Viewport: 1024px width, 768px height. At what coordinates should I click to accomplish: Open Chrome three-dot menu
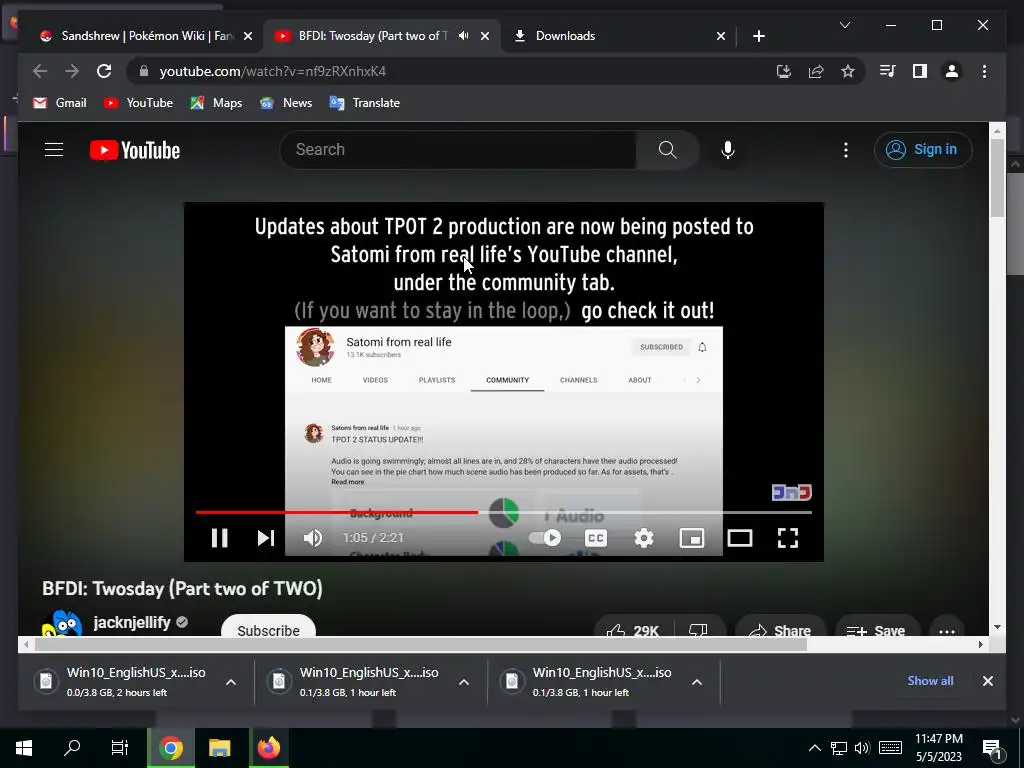click(x=984, y=71)
